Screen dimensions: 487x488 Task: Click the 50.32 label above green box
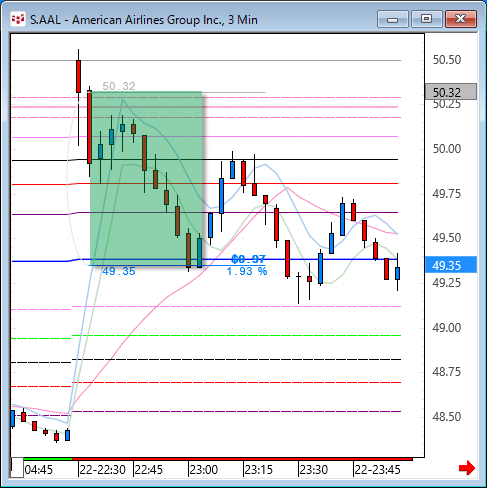coord(119,86)
